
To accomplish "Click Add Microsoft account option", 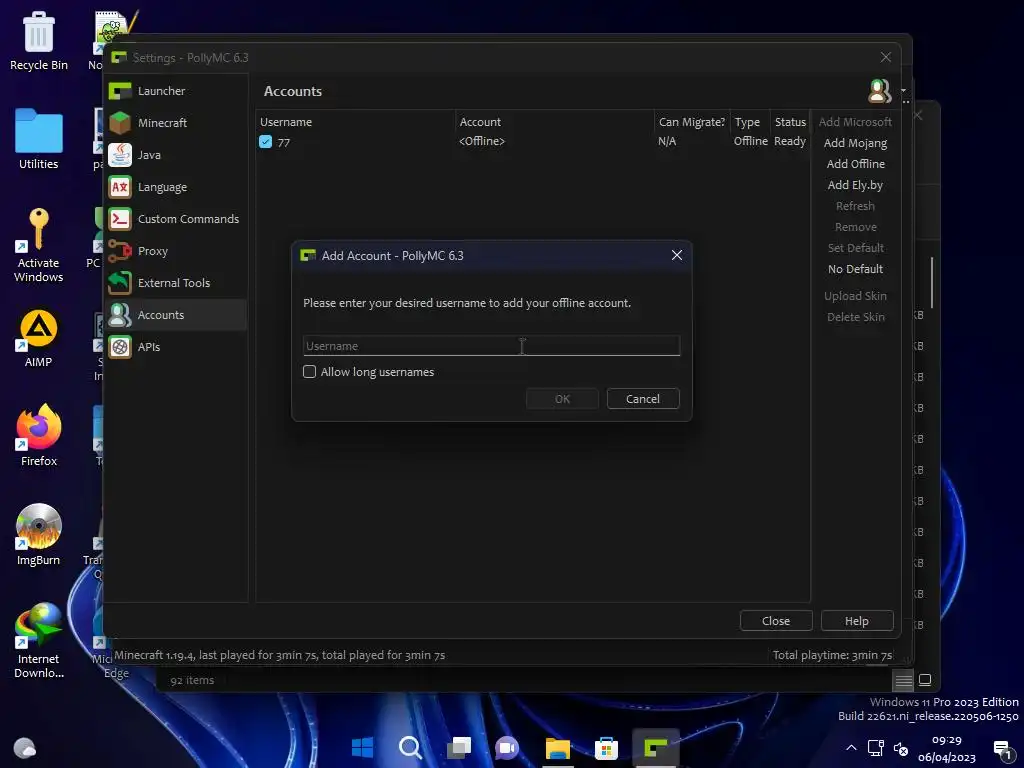I will click(x=855, y=122).
